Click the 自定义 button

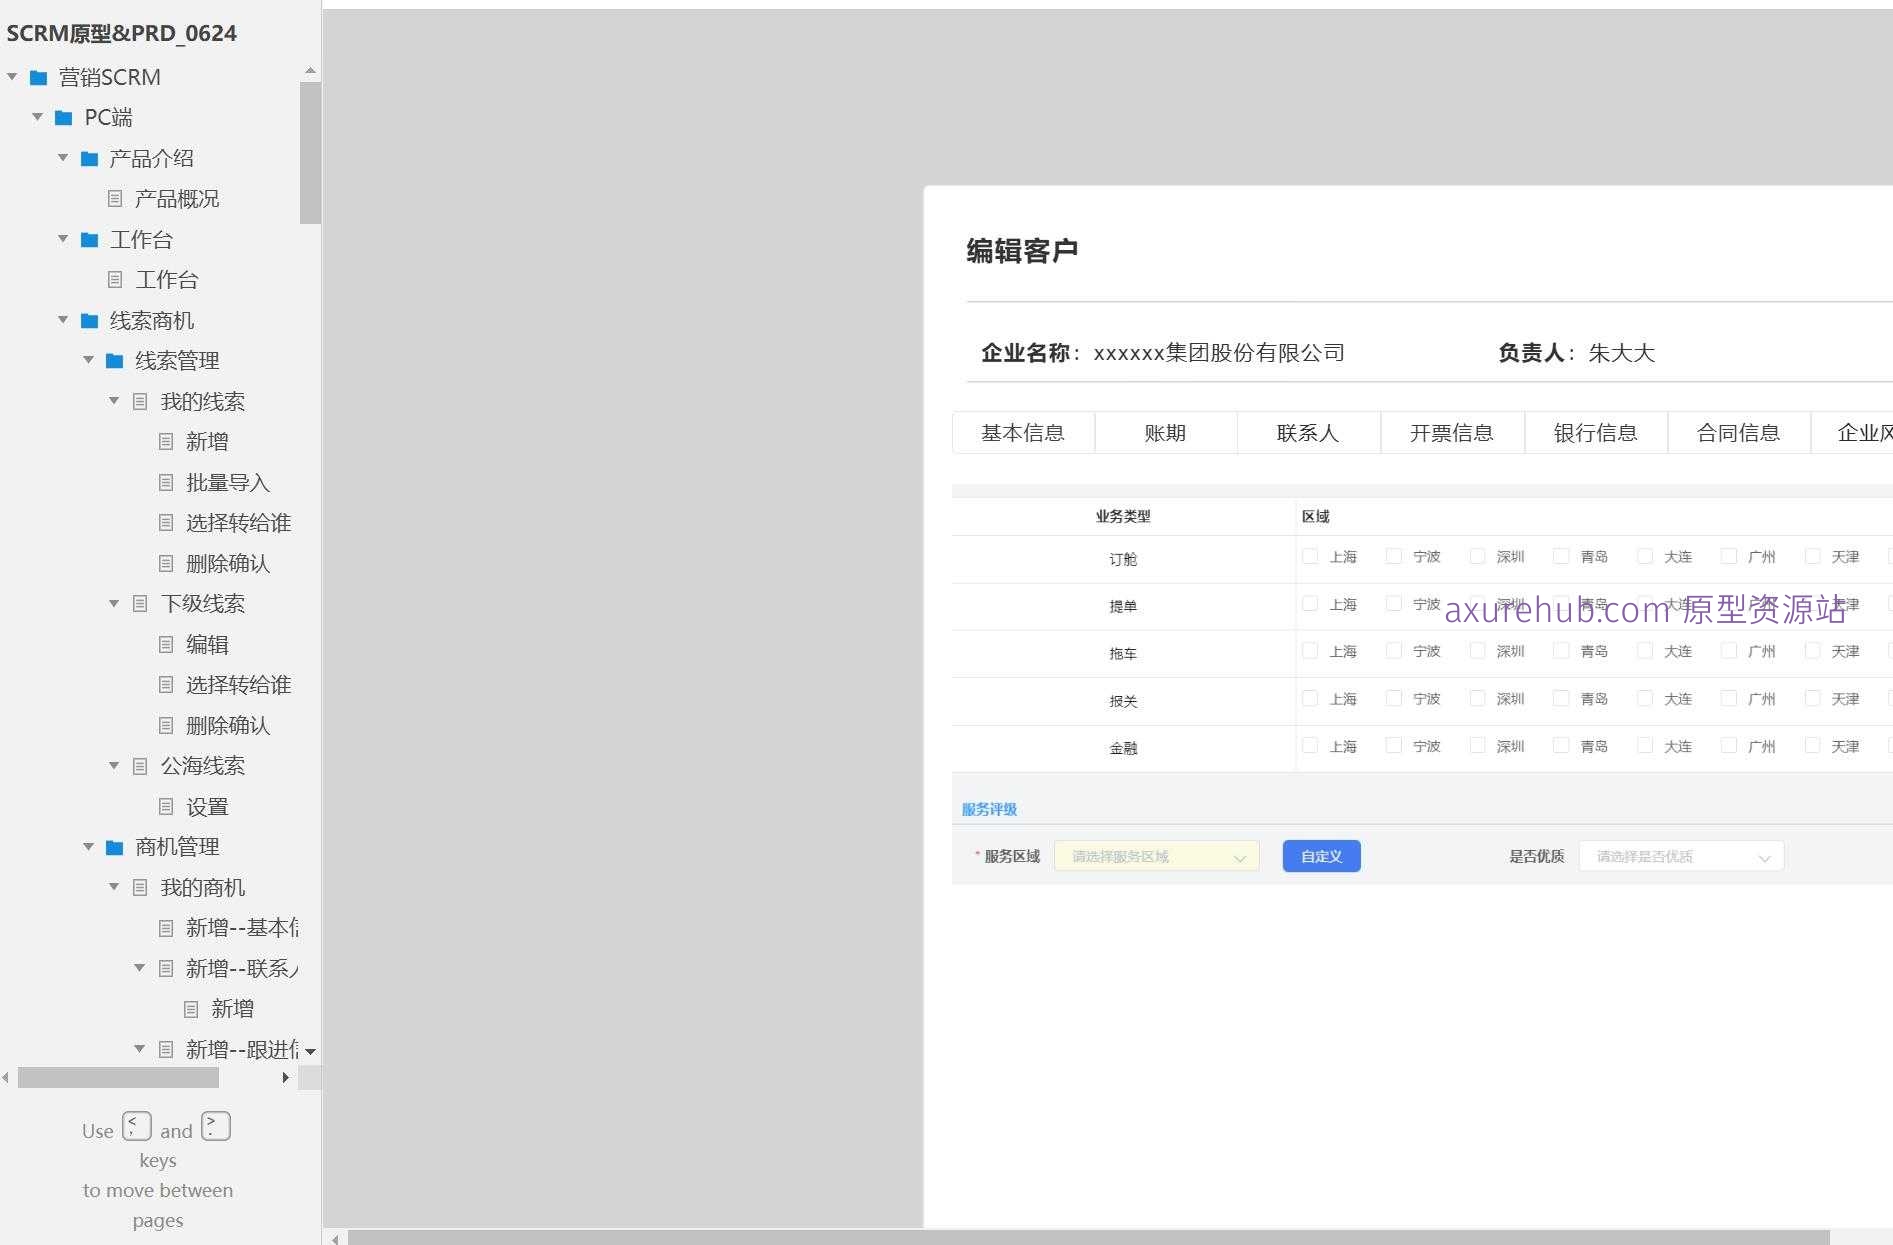click(x=1321, y=856)
